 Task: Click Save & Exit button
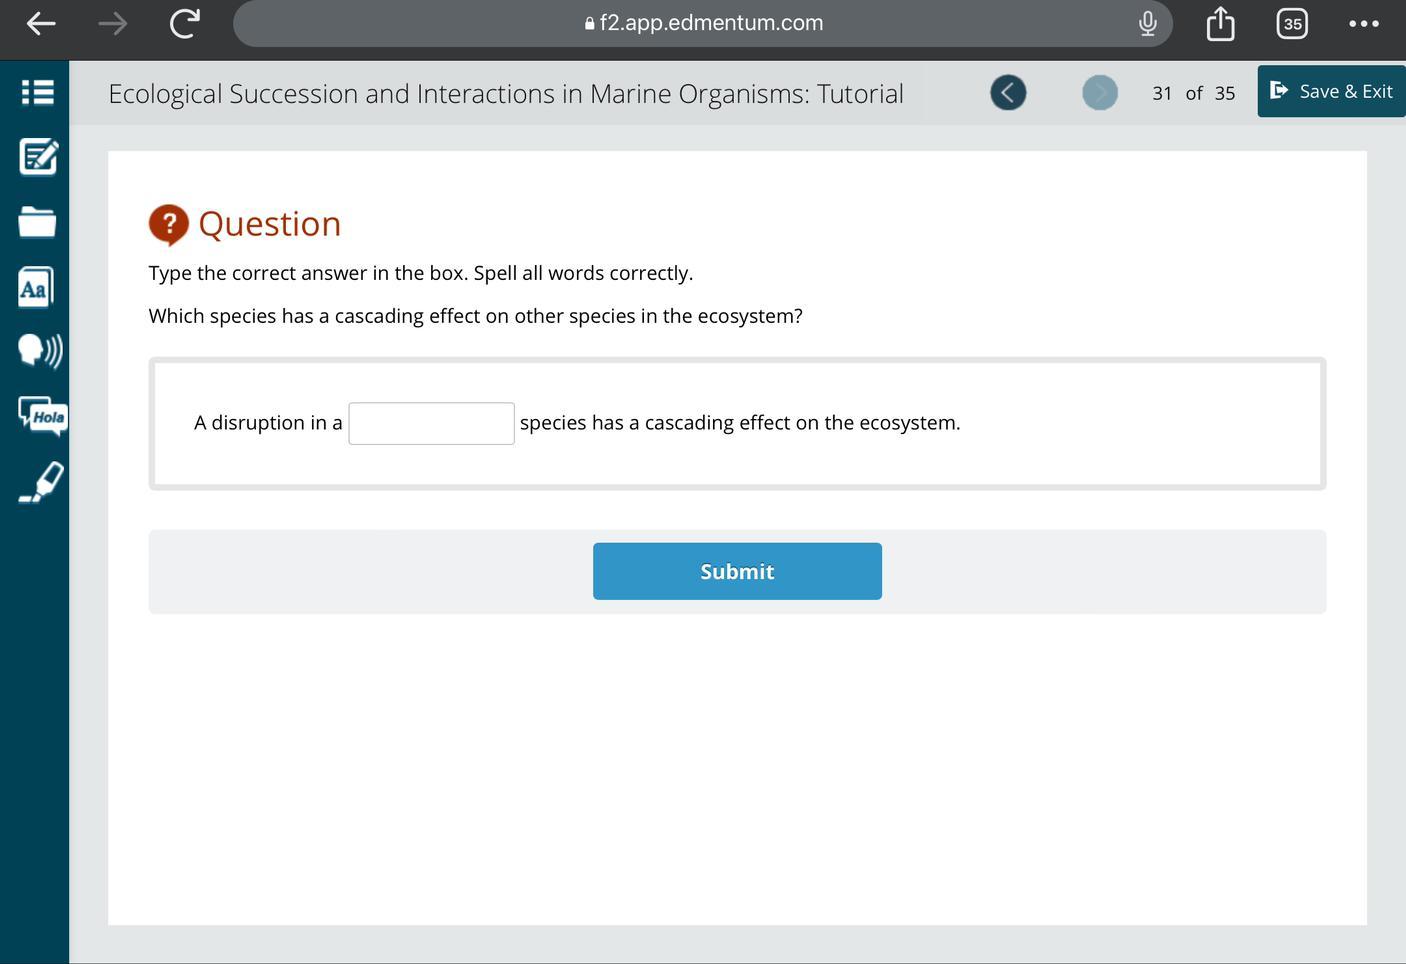(x=1331, y=91)
